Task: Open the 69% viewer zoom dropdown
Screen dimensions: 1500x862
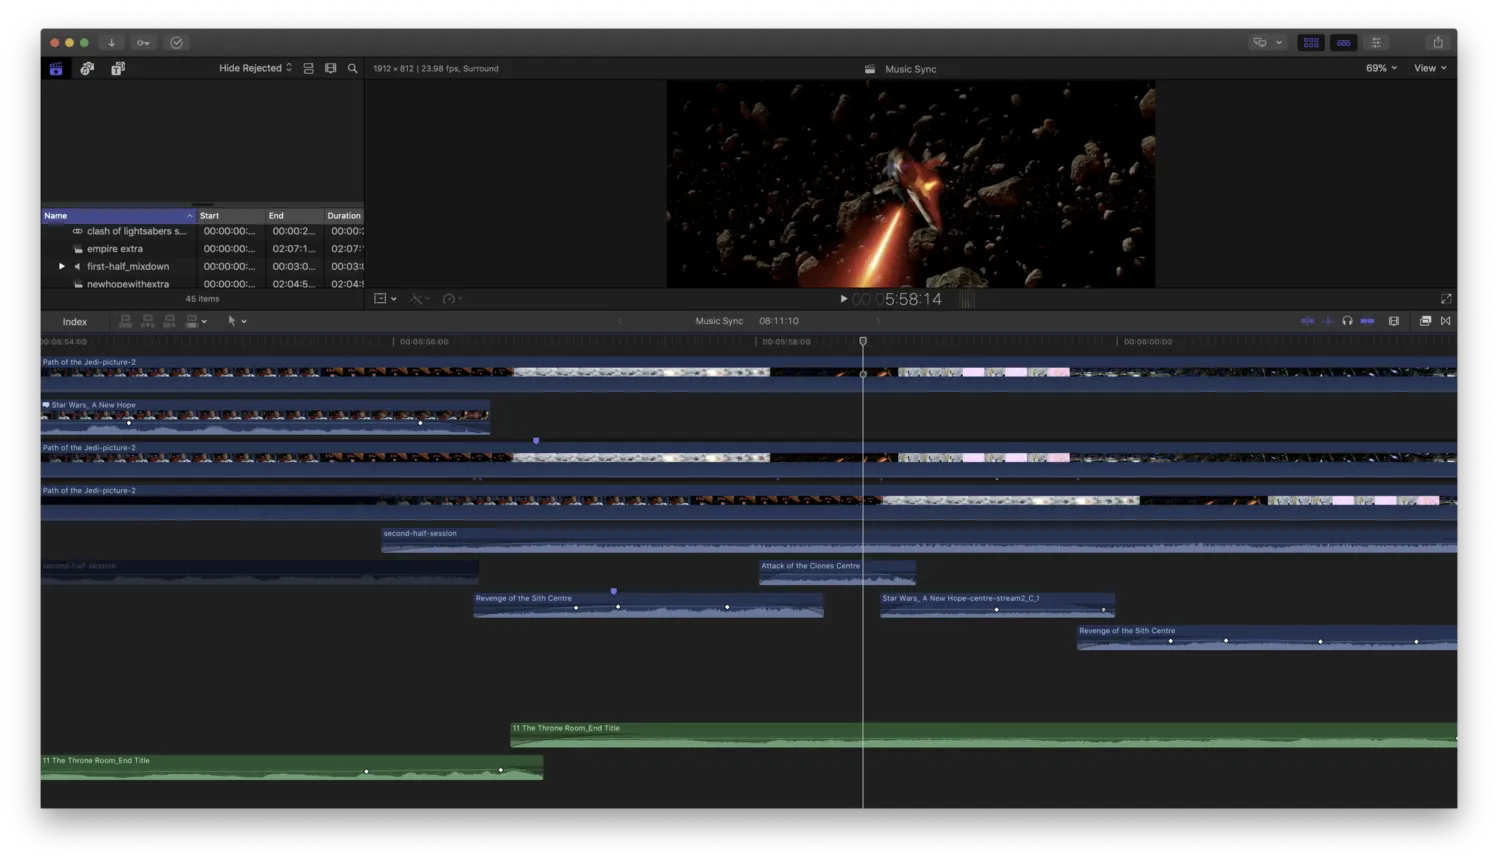Action: click(x=1382, y=69)
